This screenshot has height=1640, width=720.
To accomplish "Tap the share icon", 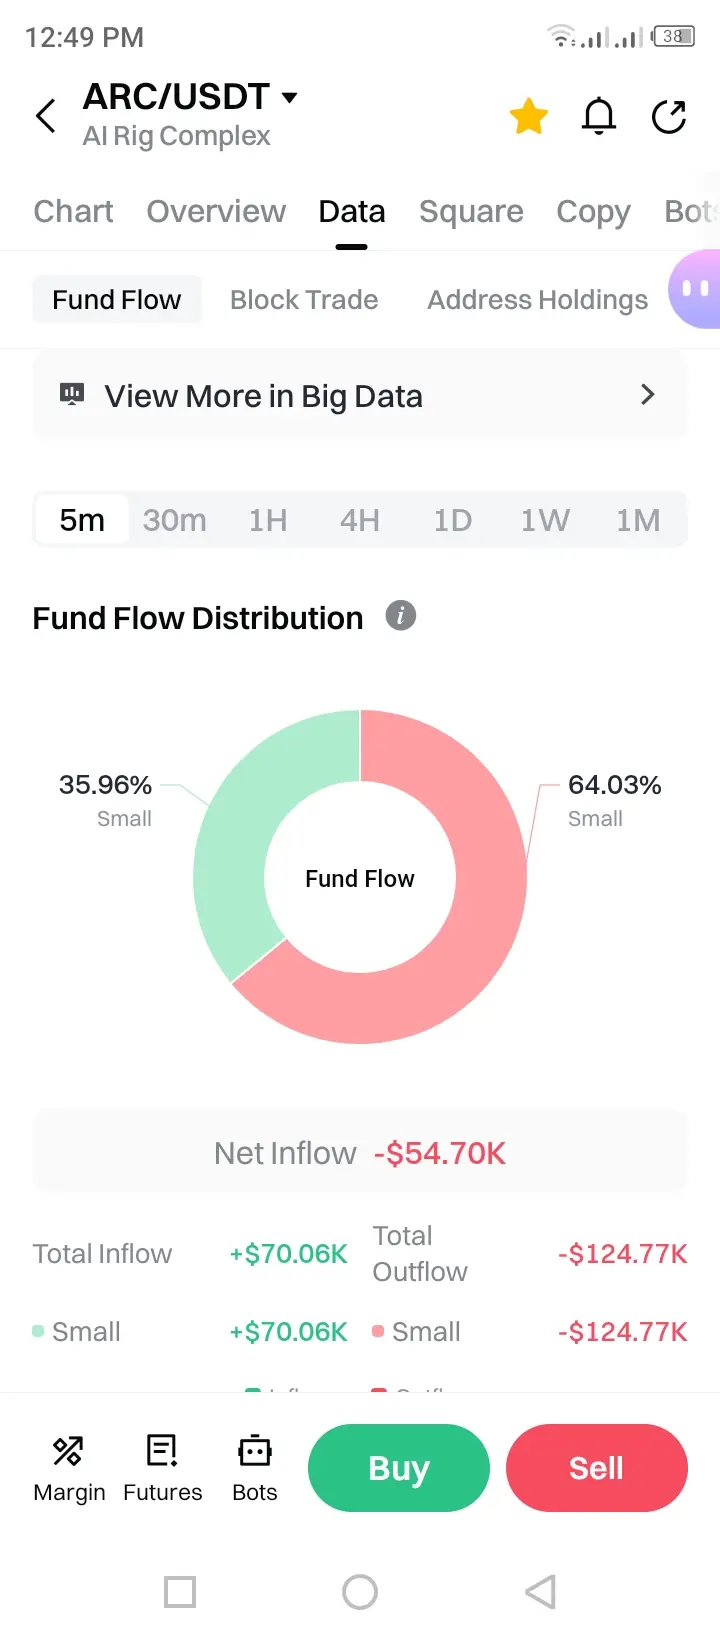I will [x=669, y=117].
